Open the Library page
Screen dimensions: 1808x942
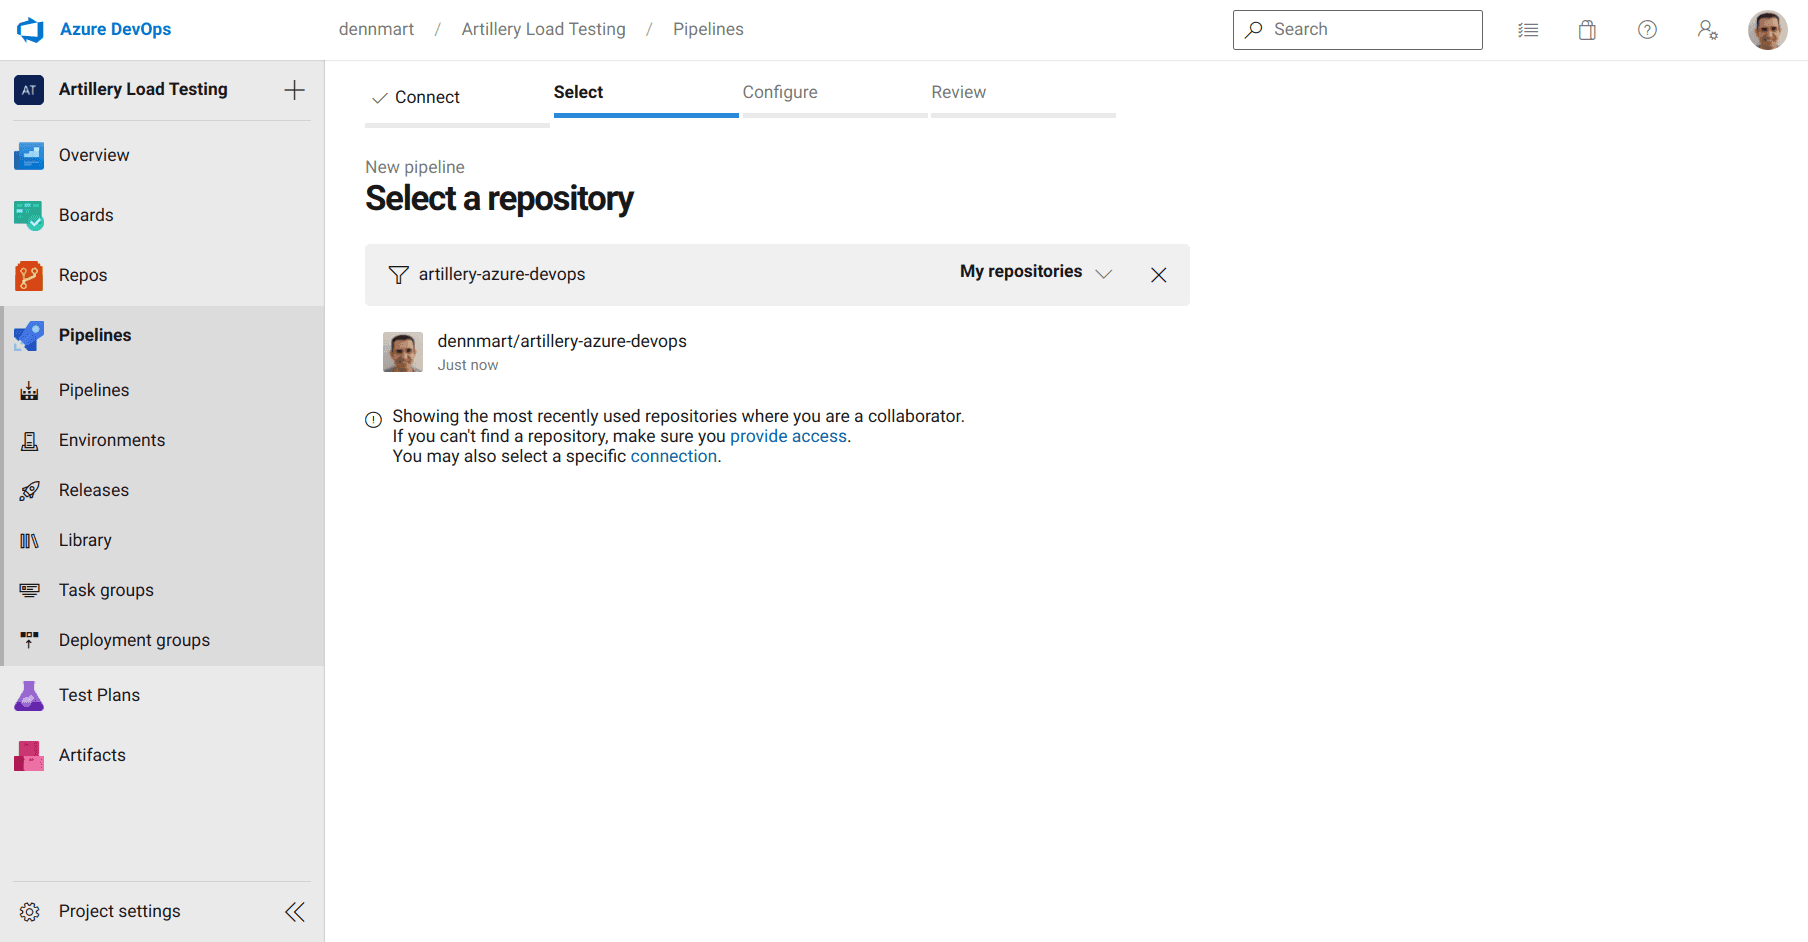pos(84,540)
